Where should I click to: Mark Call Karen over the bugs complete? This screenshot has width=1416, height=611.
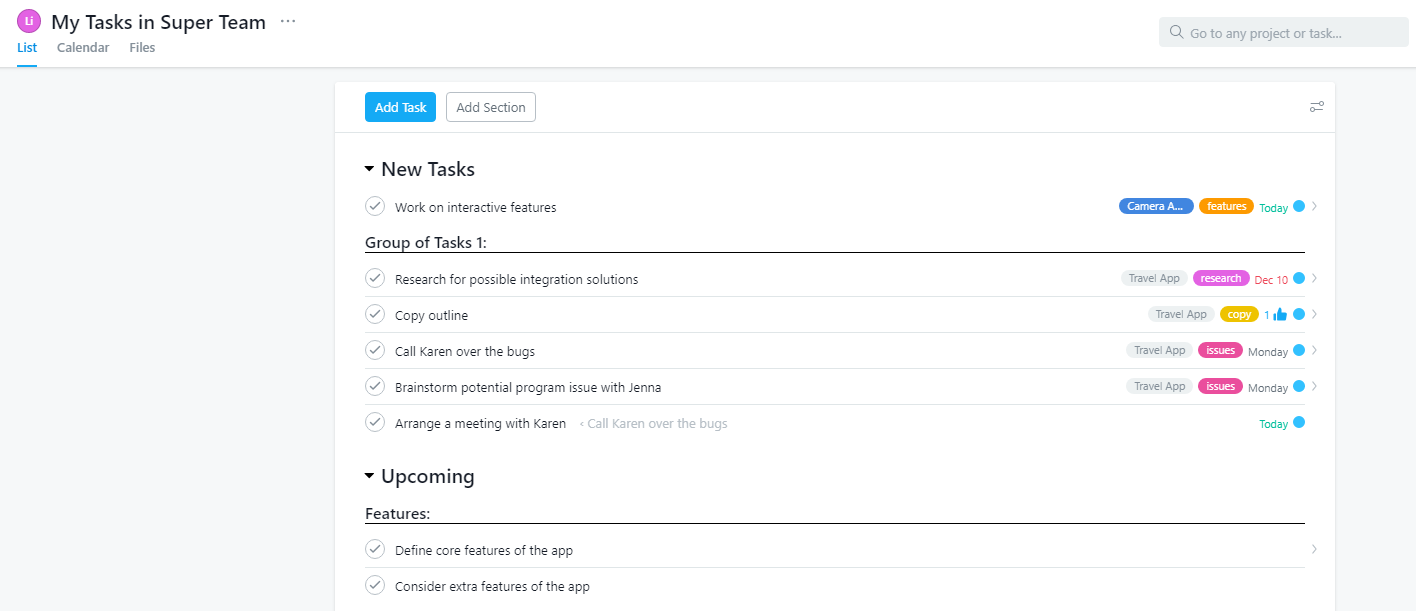(375, 350)
